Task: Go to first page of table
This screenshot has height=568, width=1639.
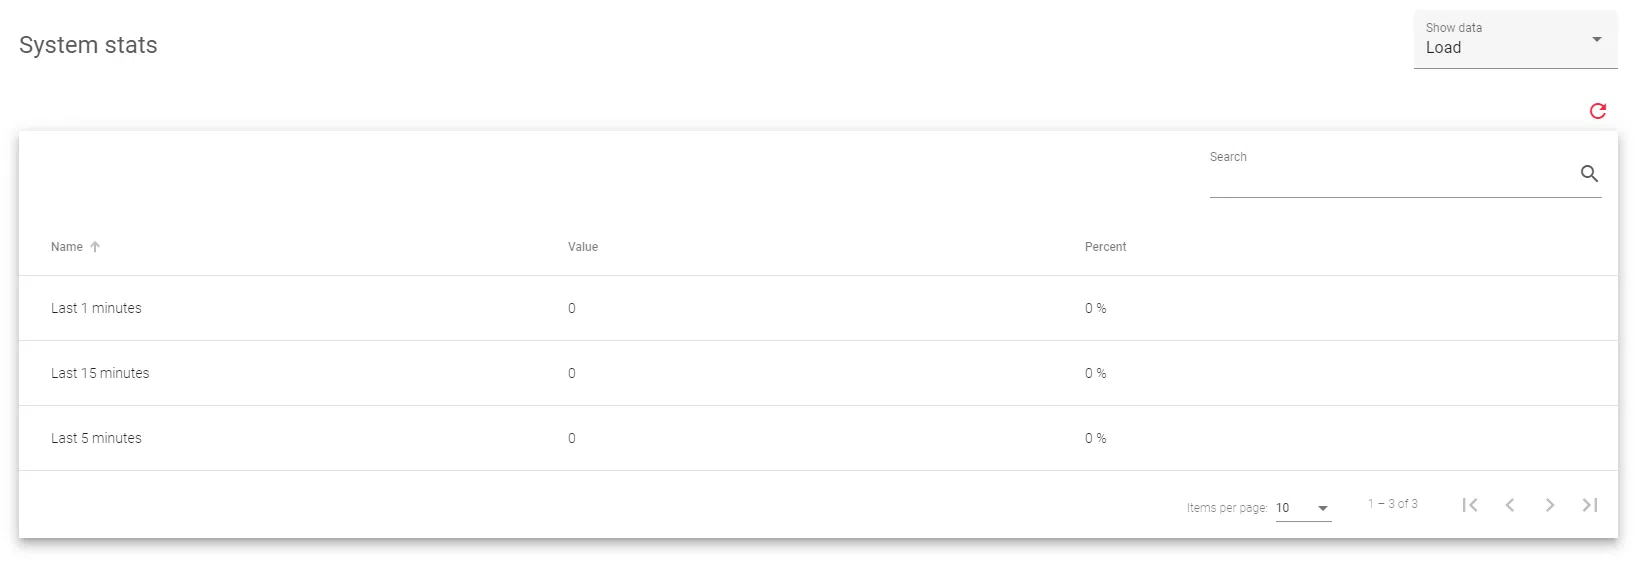Action: click(1469, 505)
